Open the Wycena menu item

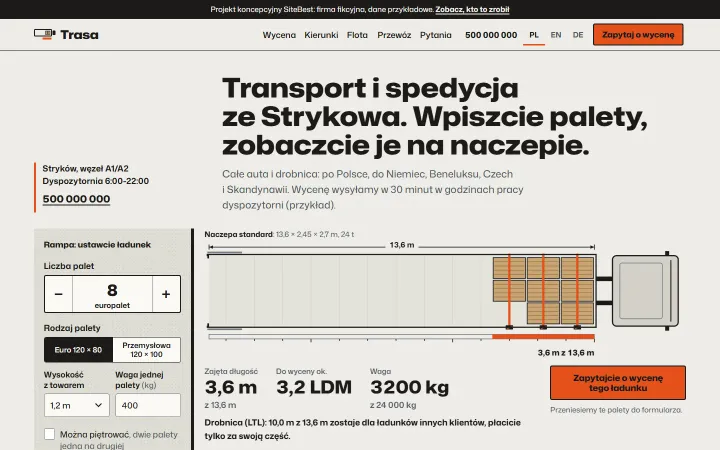click(279, 35)
